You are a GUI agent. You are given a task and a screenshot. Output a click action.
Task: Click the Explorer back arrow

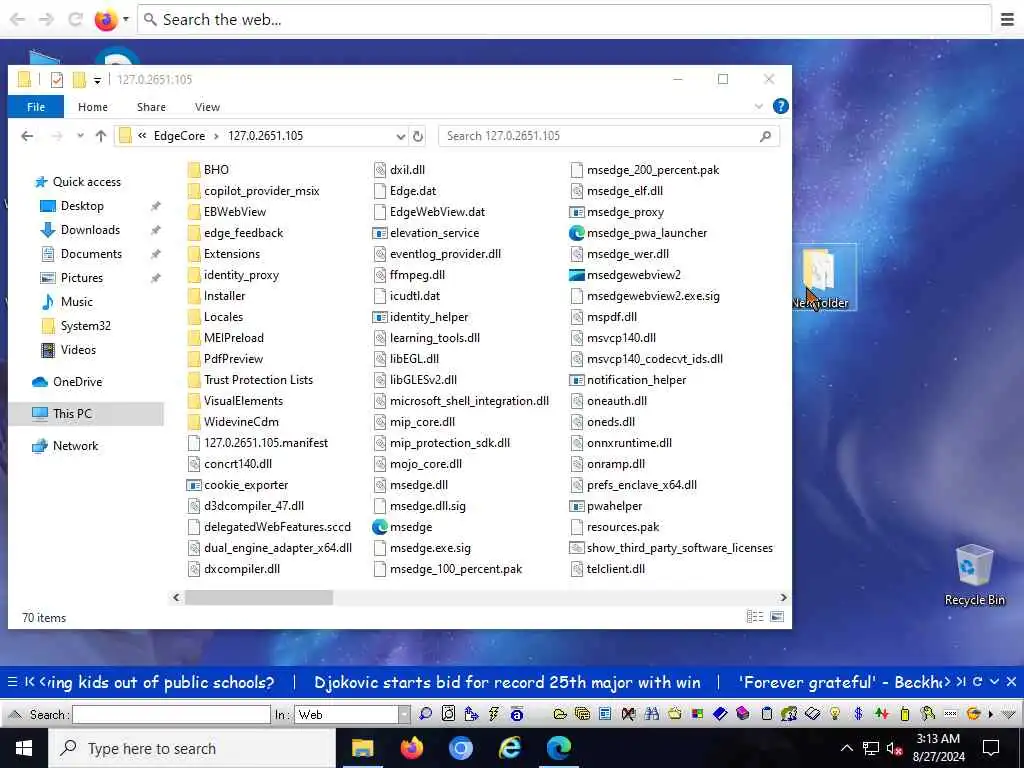coord(27,136)
